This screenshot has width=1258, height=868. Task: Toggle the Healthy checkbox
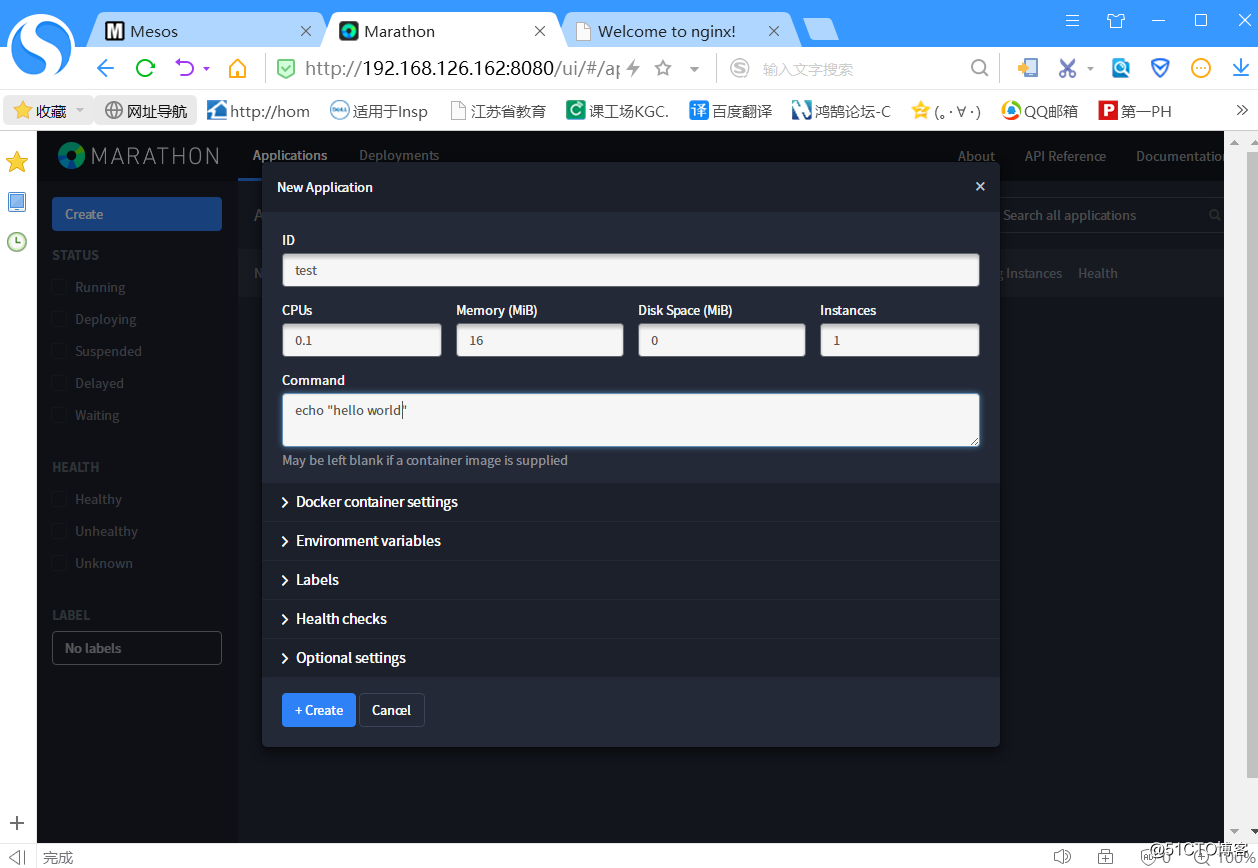59,499
